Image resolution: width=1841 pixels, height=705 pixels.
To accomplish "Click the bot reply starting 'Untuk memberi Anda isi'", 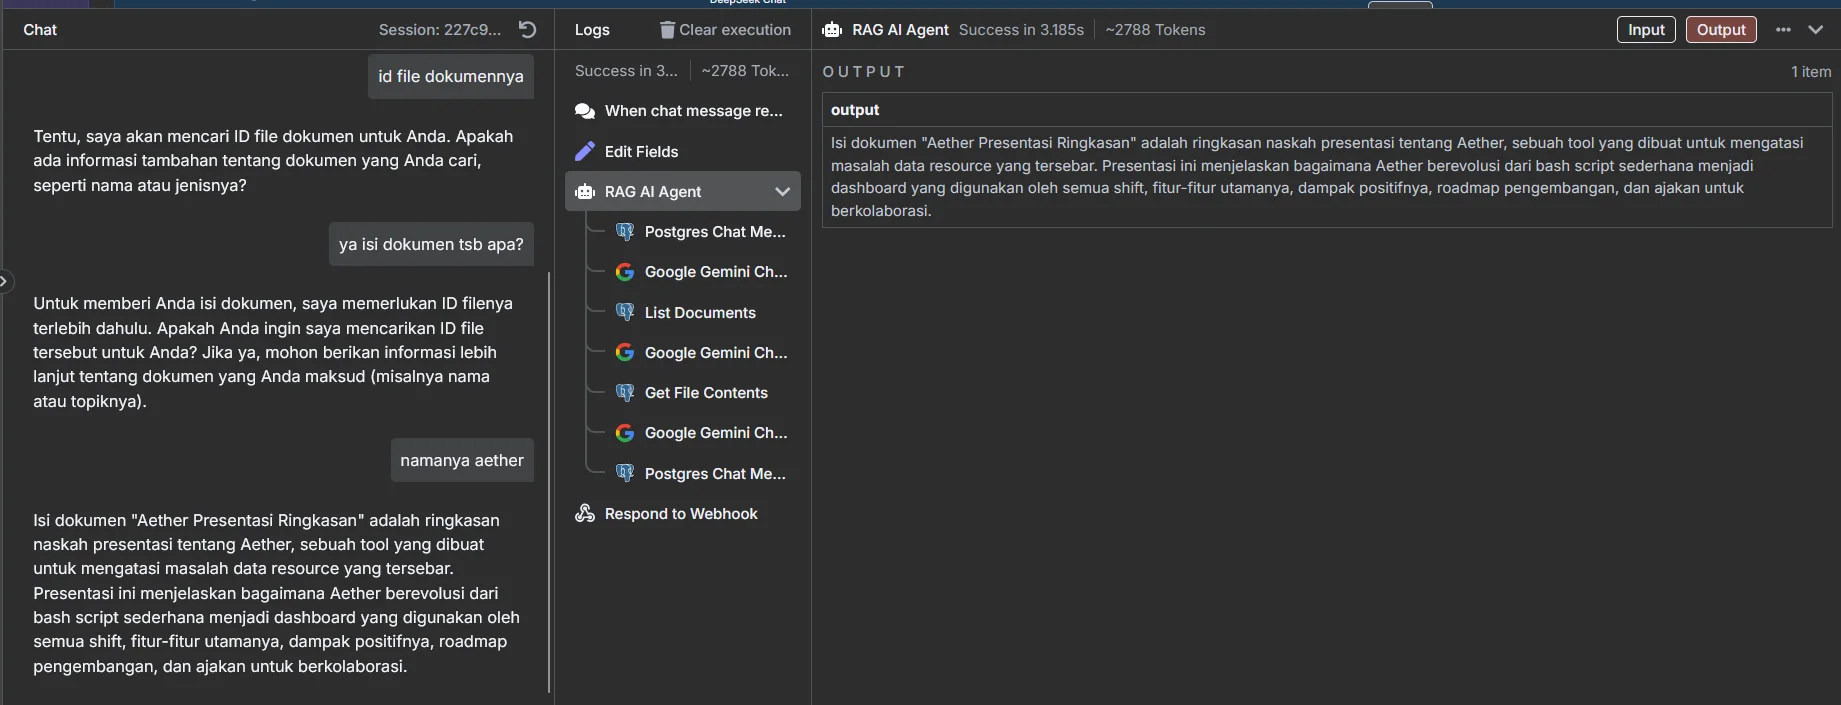I will click(274, 352).
